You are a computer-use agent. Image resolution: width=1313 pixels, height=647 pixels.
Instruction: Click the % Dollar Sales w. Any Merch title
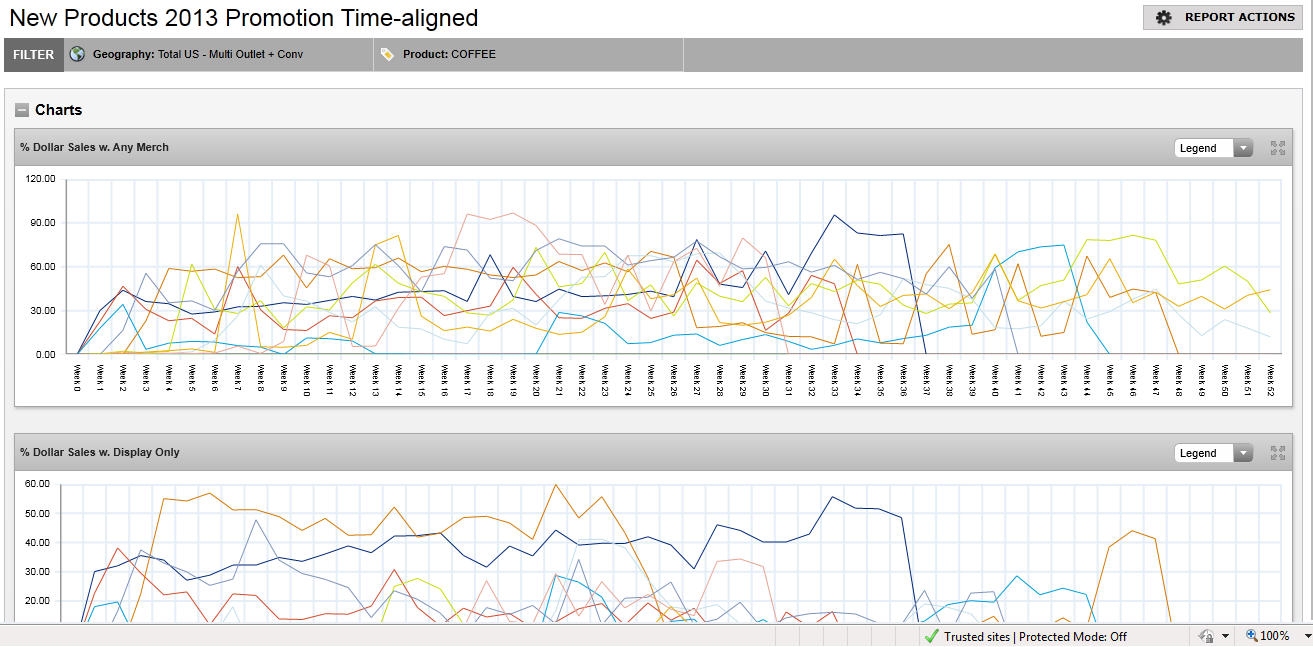pyautogui.click(x=94, y=147)
